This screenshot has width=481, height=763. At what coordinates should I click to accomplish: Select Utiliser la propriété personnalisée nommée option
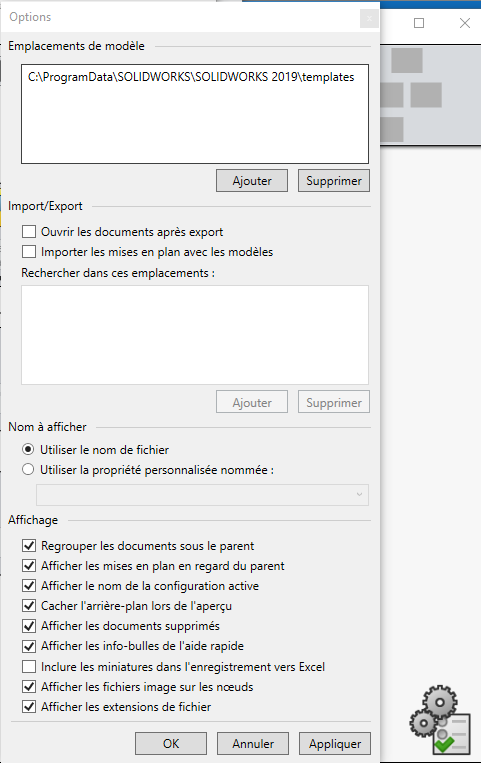click(x=28, y=470)
